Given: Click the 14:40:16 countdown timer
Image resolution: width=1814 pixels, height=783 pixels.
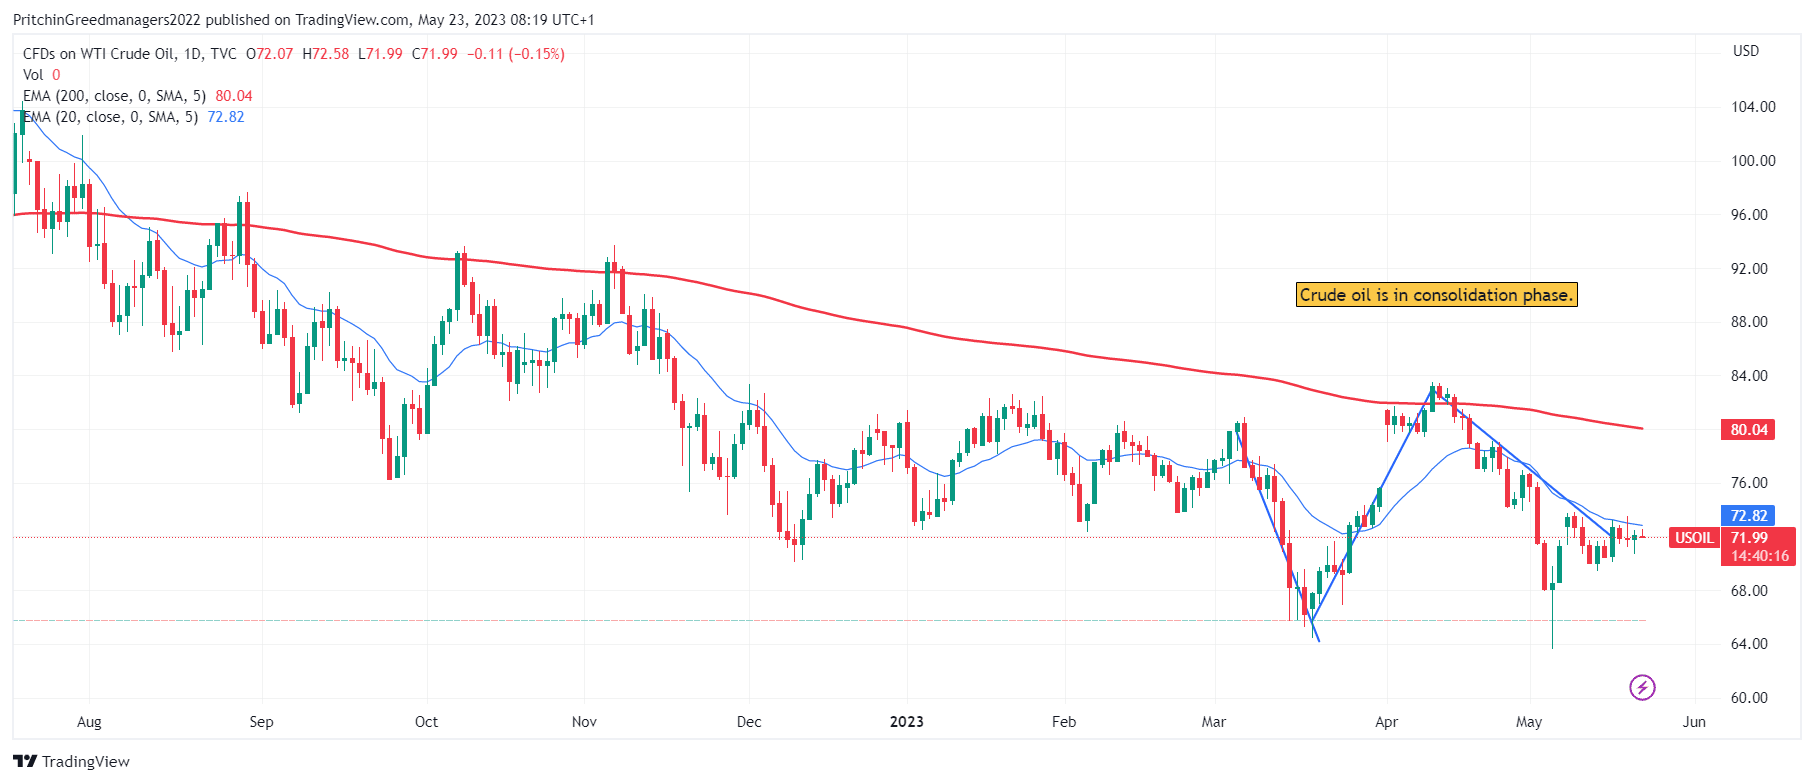Looking at the screenshot, I should pos(1760,556).
